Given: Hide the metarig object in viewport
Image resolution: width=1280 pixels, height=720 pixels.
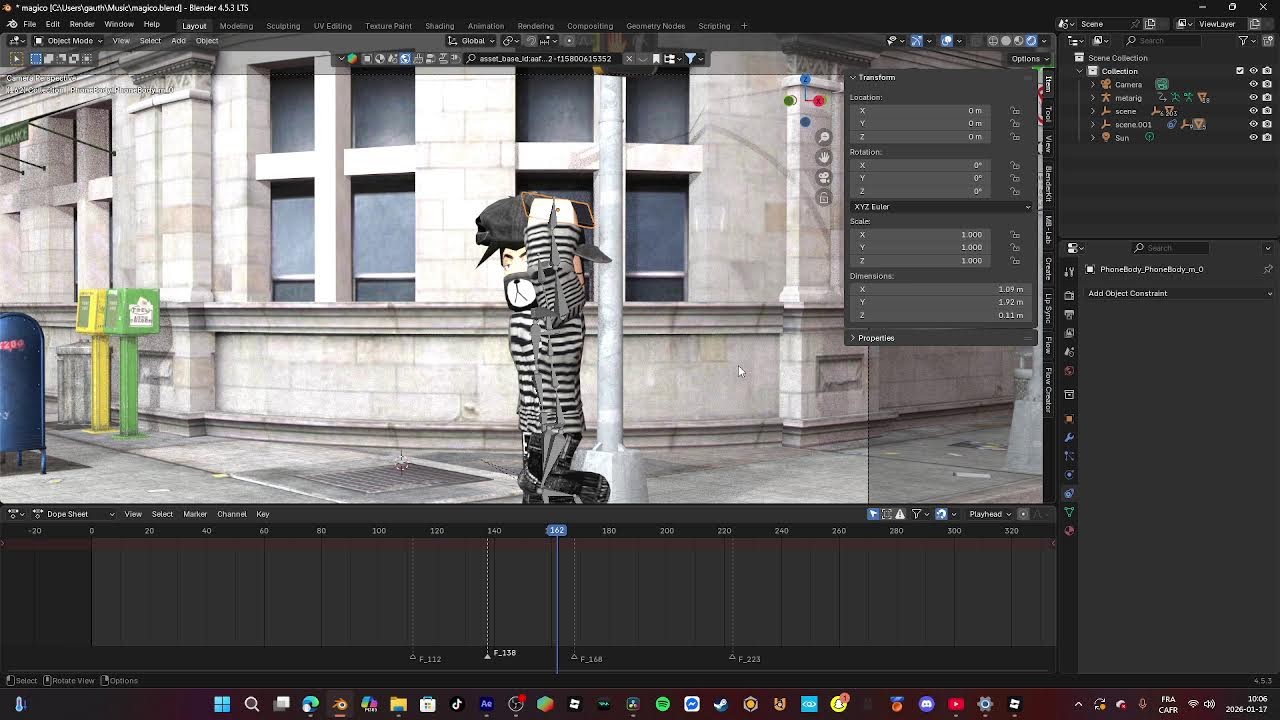Looking at the screenshot, I should (1253, 98).
